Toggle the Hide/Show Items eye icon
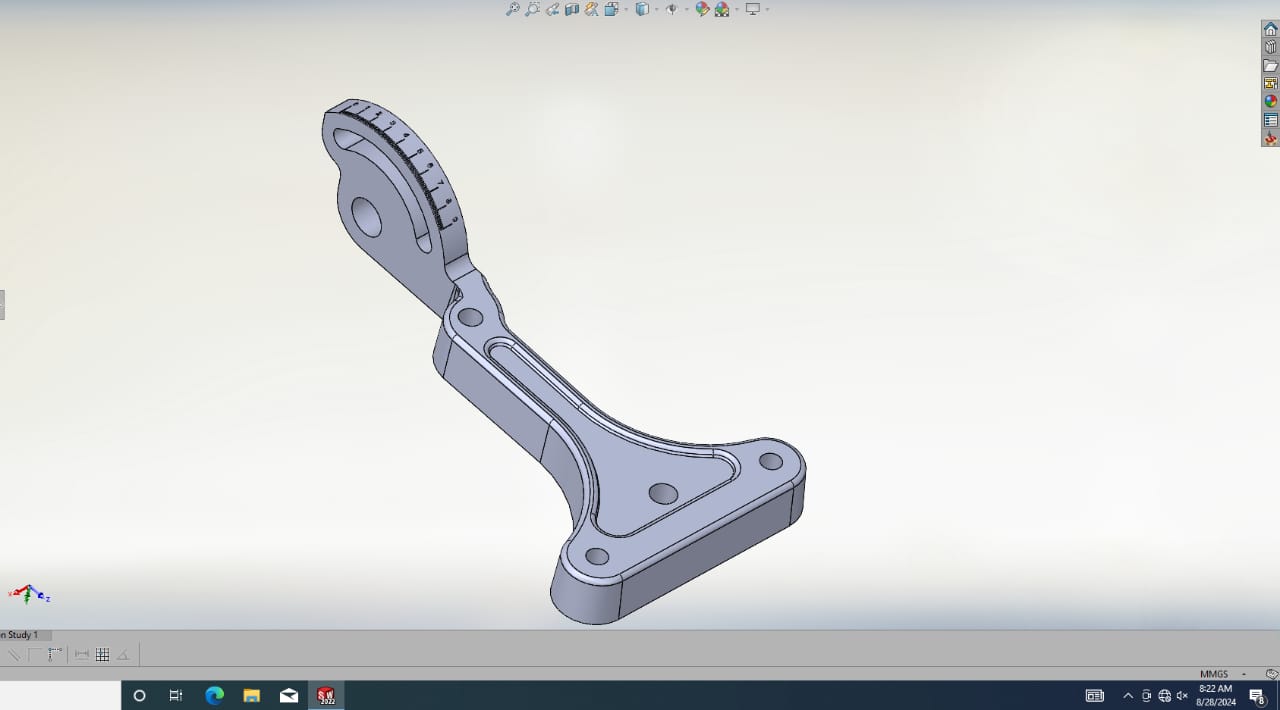 click(x=671, y=9)
